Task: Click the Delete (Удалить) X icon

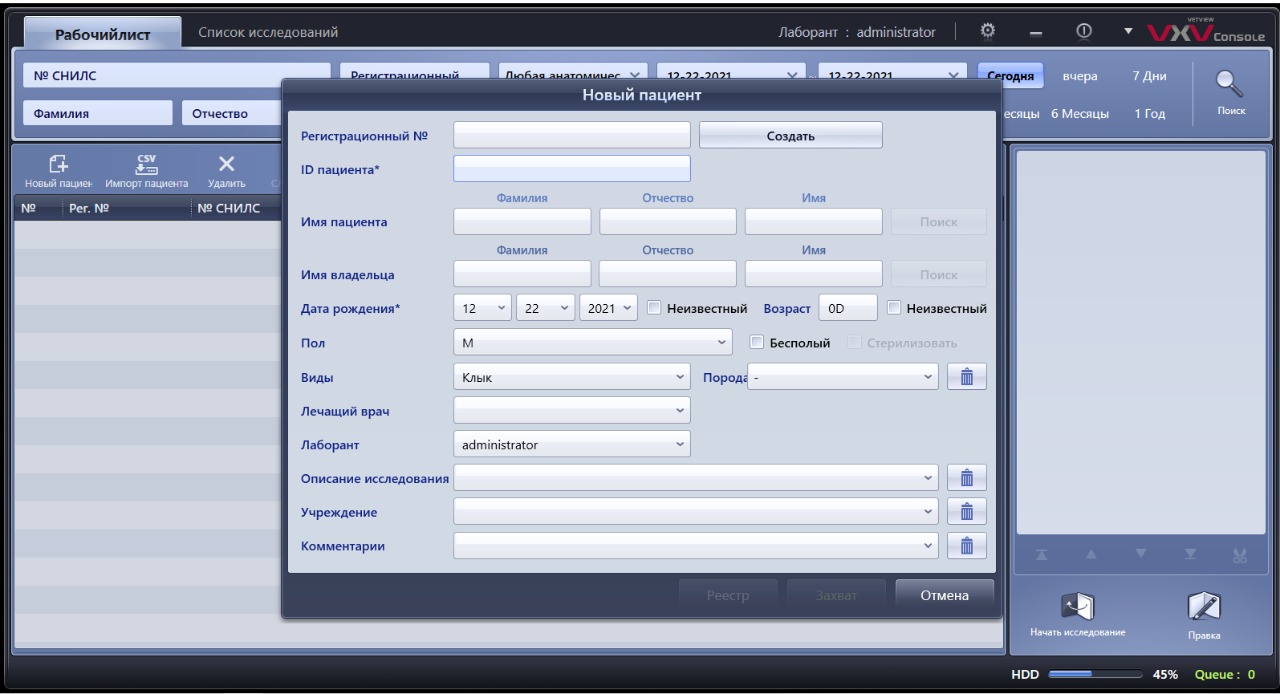Action: [227, 165]
